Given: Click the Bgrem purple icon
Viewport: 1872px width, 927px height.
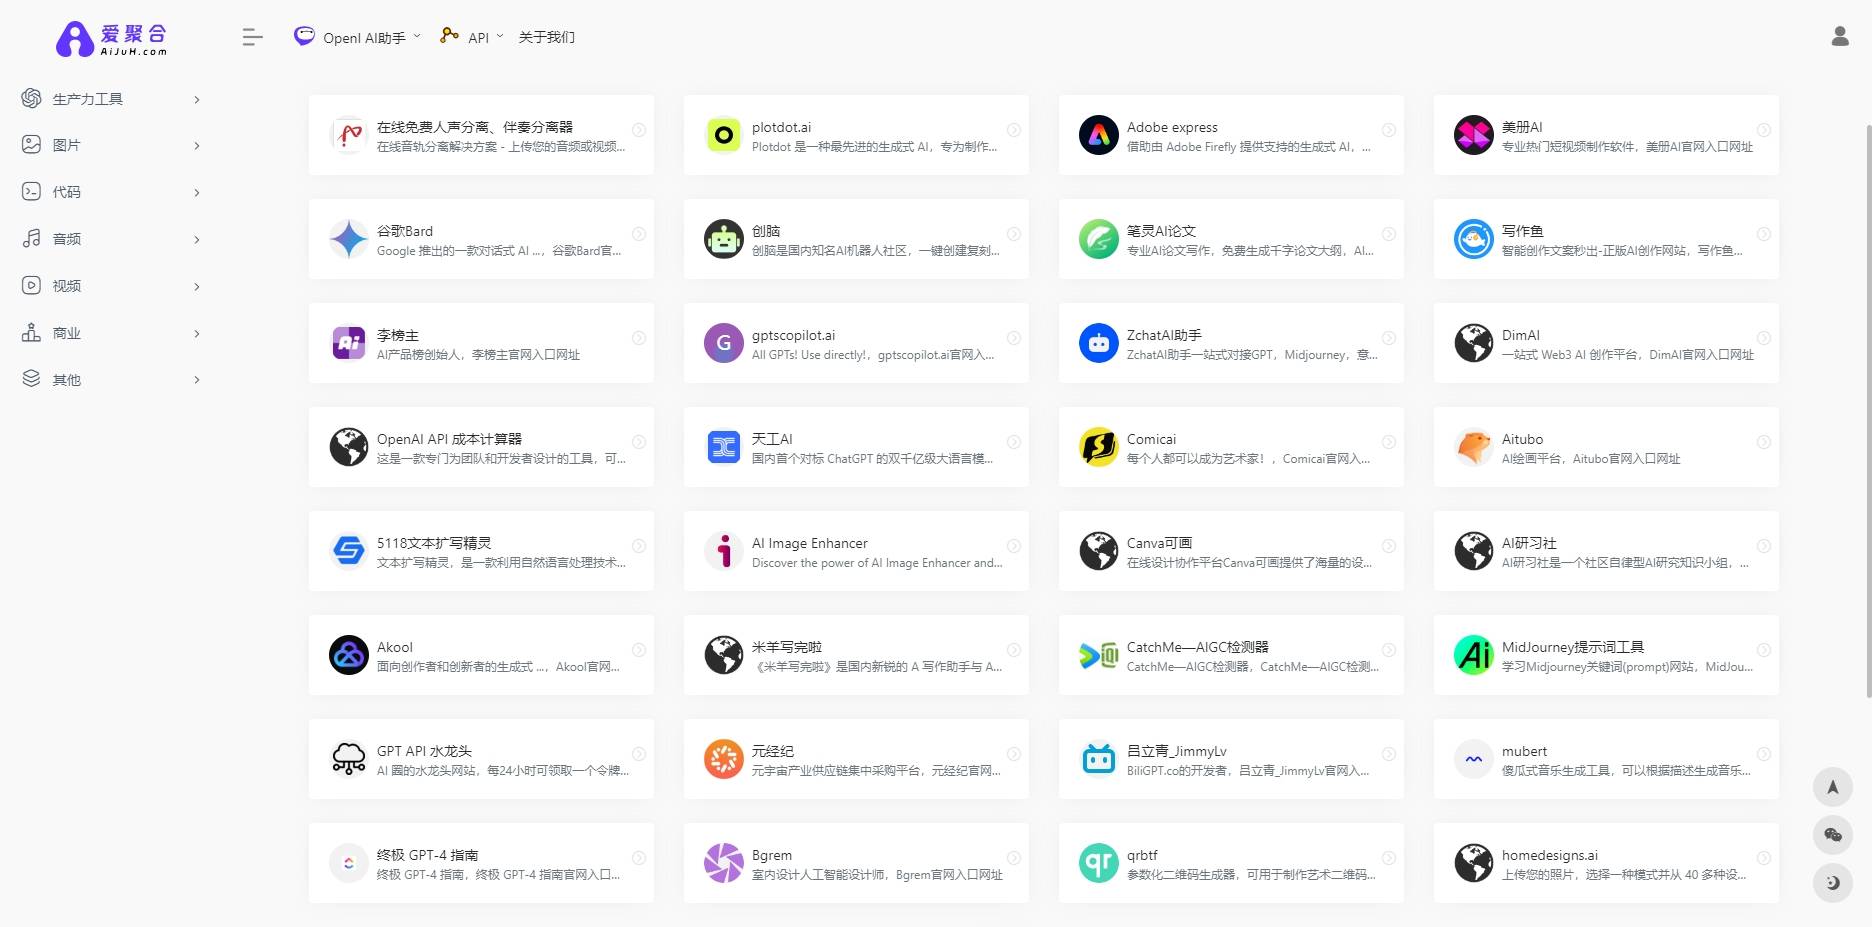Looking at the screenshot, I should [x=724, y=863].
